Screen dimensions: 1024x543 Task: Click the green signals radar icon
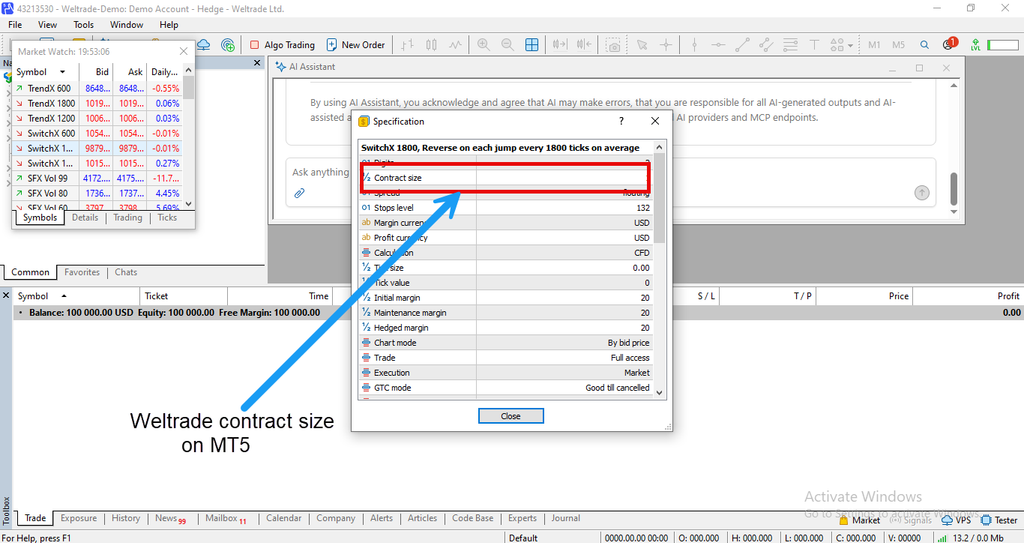(x=228, y=45)
